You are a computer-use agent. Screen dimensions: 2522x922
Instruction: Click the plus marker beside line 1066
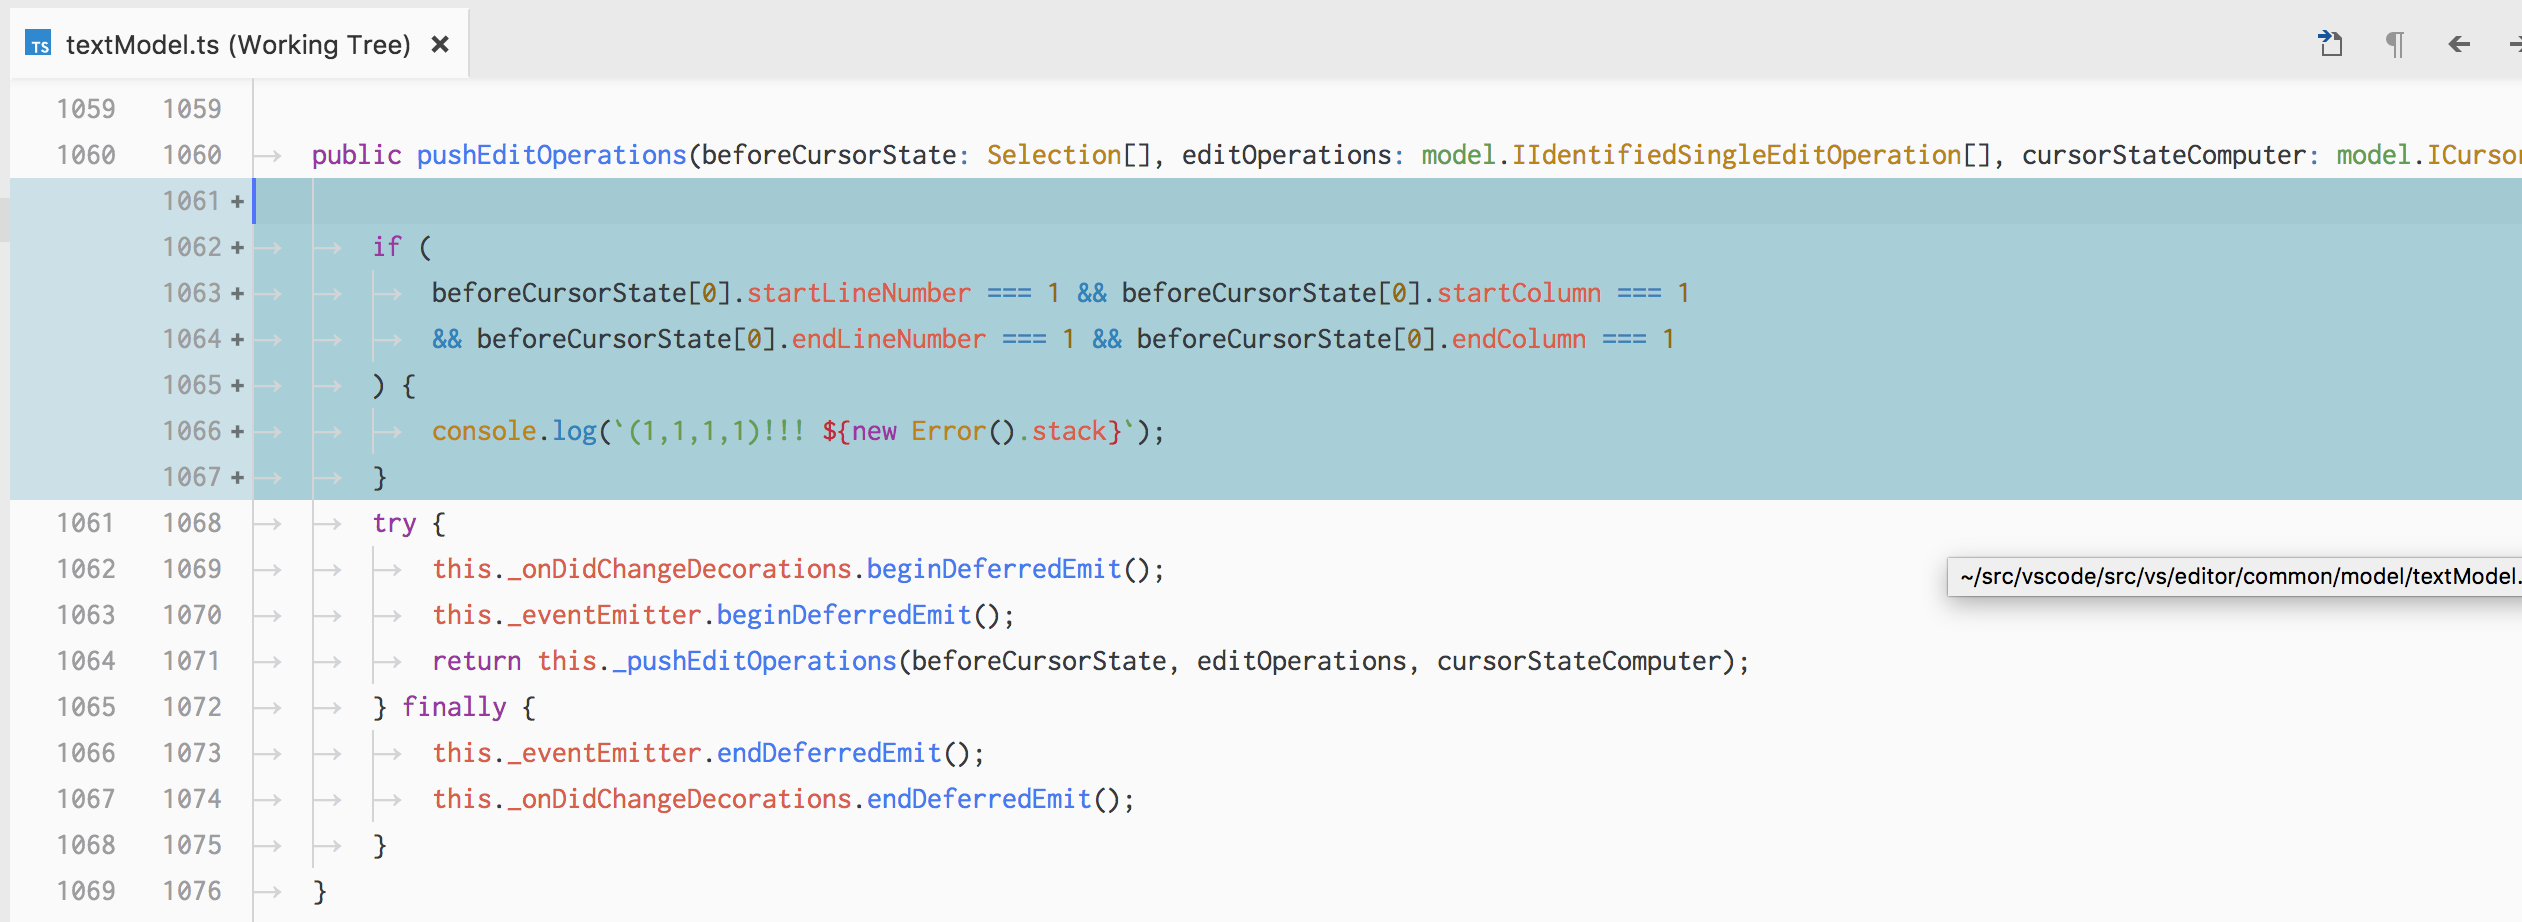238,431
